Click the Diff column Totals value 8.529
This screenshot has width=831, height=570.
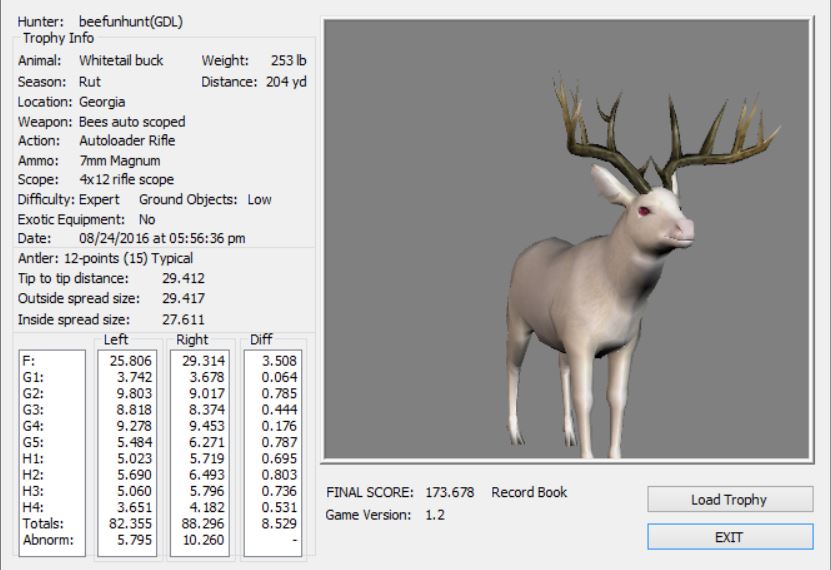[277, 523]
